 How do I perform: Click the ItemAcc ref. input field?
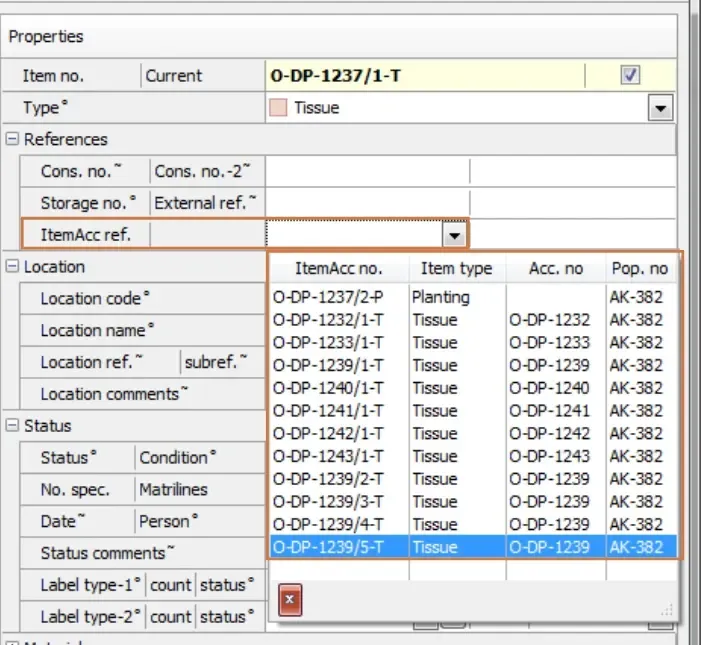pyautogui.click(x=355, y=234)
